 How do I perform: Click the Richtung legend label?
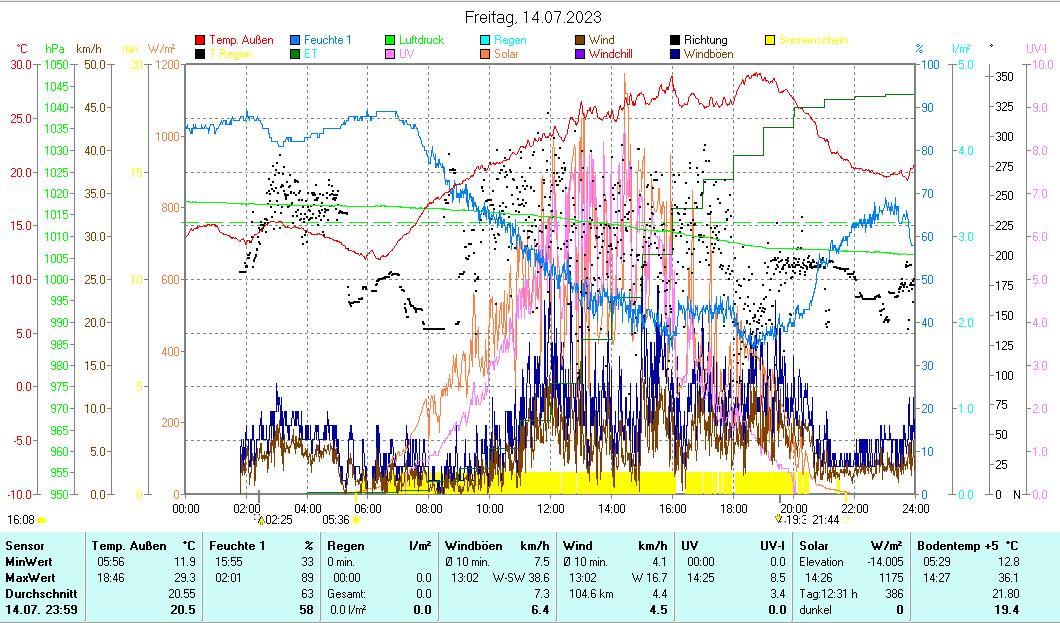(706, 40)
